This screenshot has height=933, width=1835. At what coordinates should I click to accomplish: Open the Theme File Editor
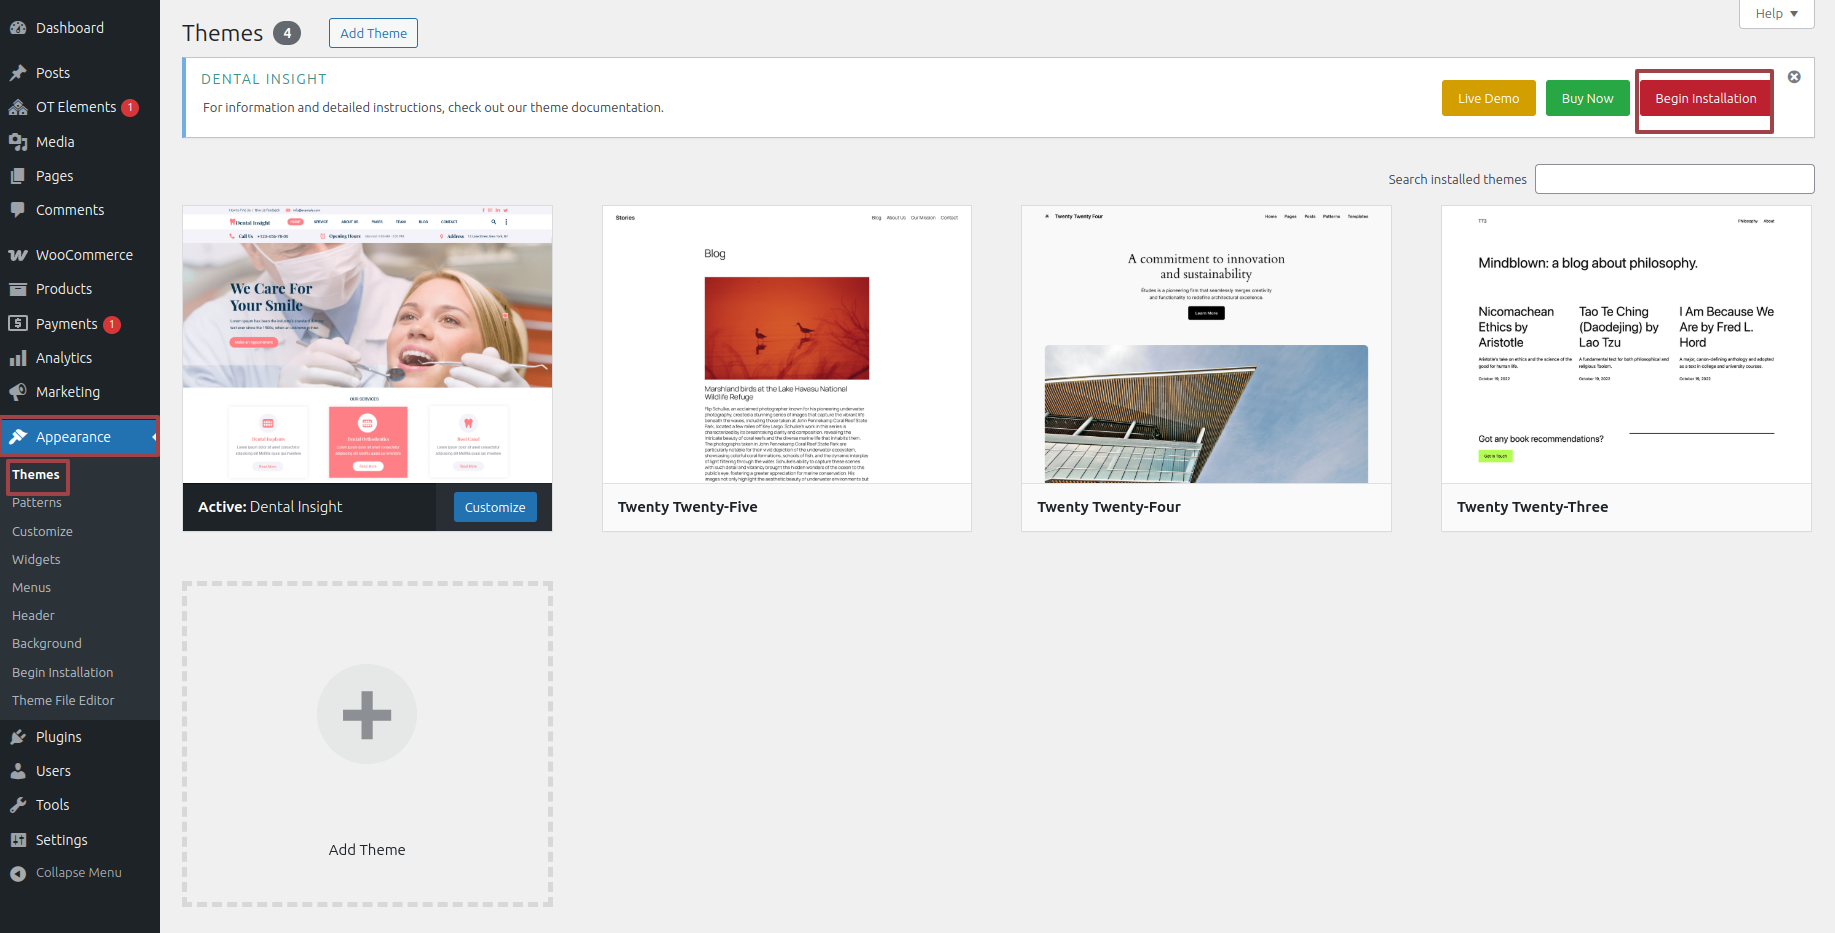(x=63, y=701)
